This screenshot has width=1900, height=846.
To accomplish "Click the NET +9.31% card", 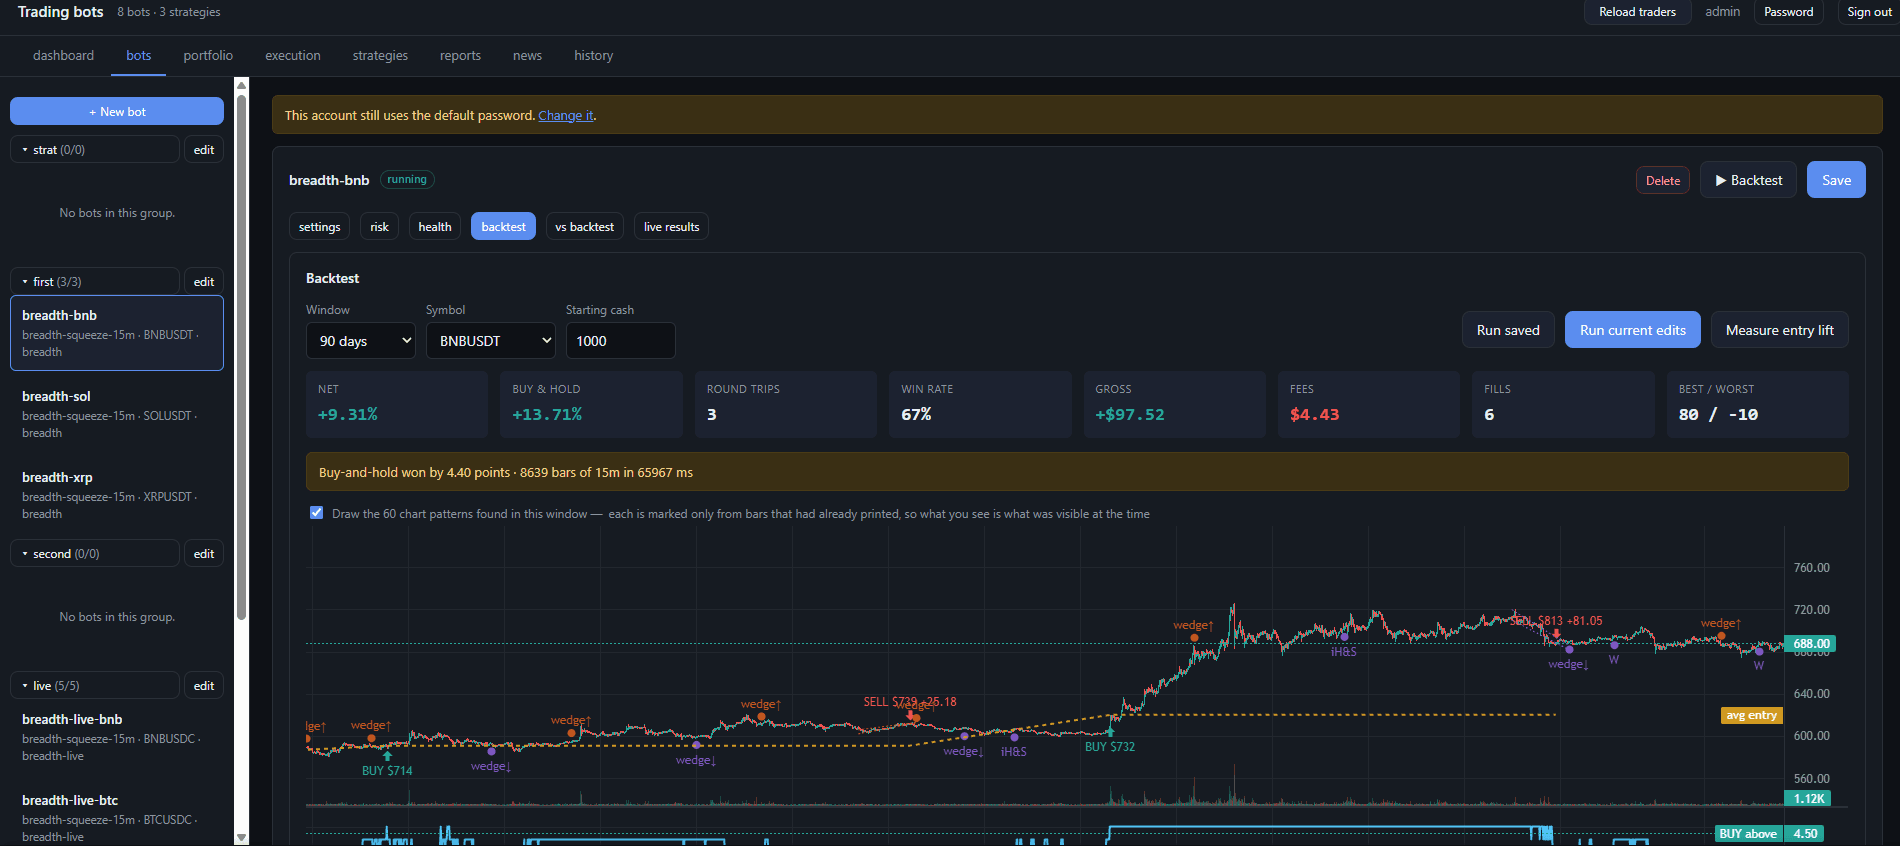I will coord(397,404).
